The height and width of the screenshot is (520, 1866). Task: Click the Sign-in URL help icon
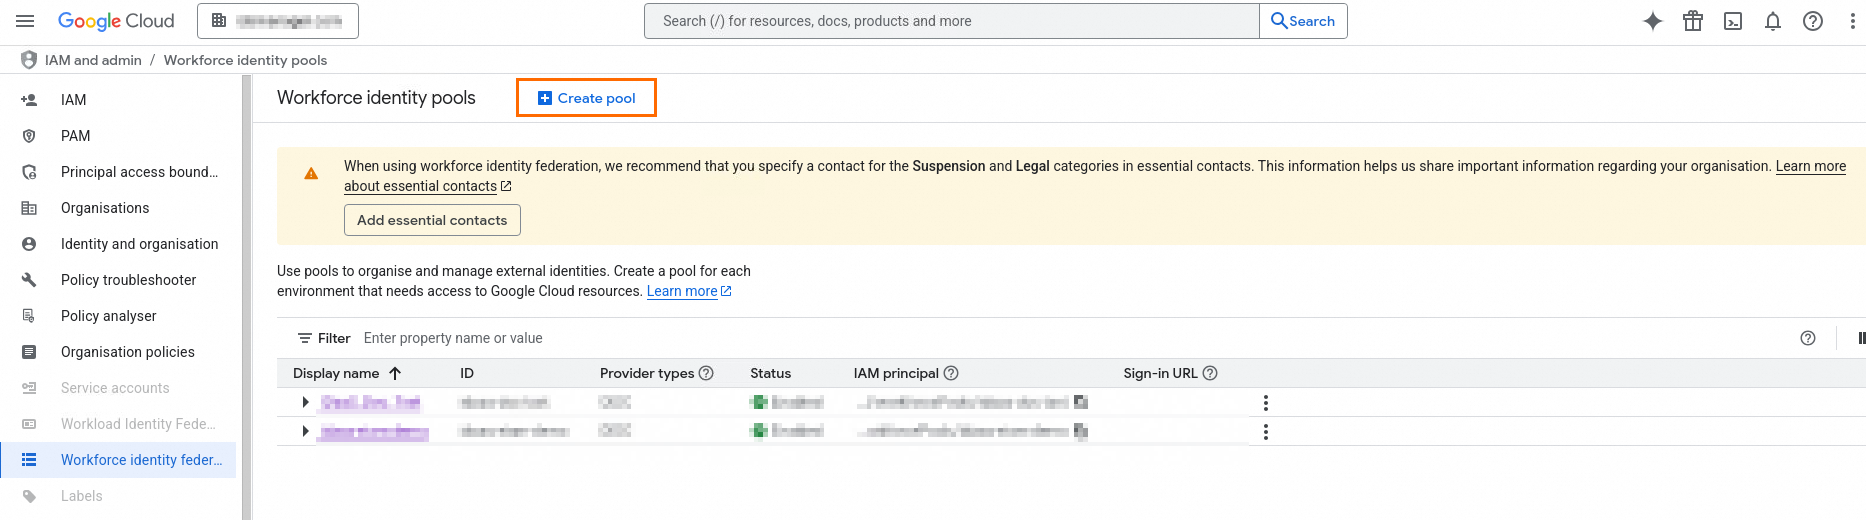click(1210, 373)
